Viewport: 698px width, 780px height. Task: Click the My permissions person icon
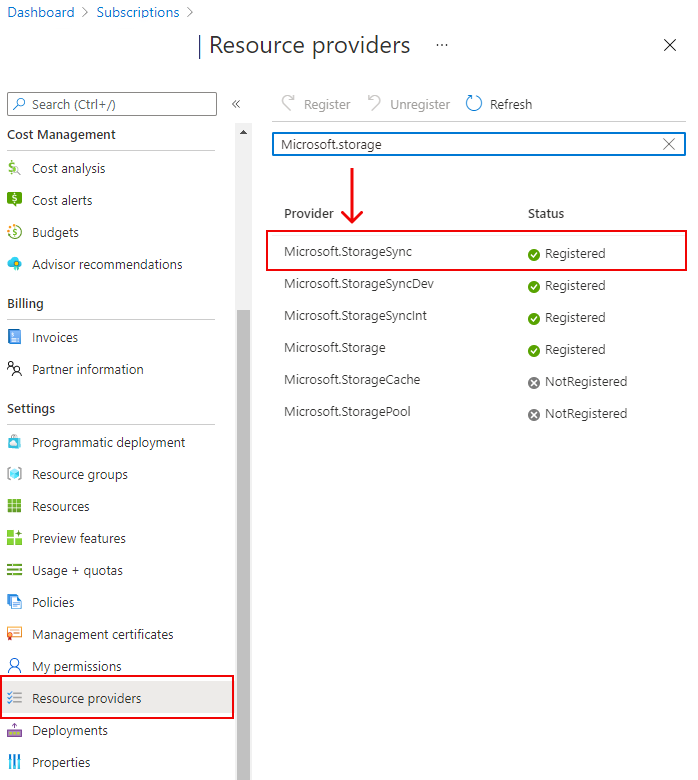(14, 666)
